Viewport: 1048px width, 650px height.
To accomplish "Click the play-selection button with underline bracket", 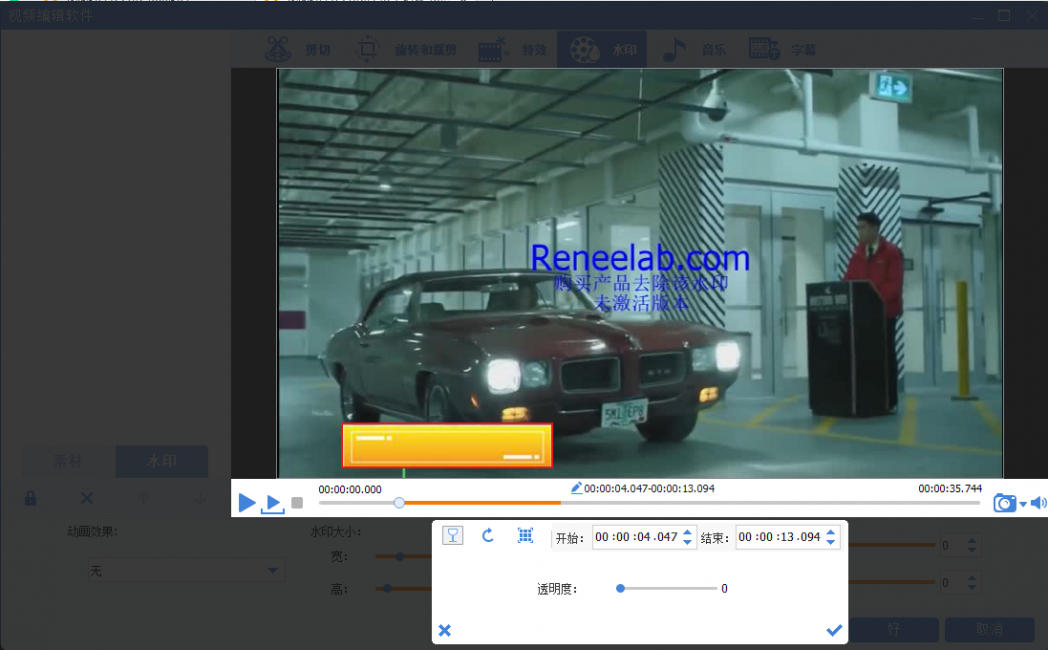I will click(x=273, y=504).
